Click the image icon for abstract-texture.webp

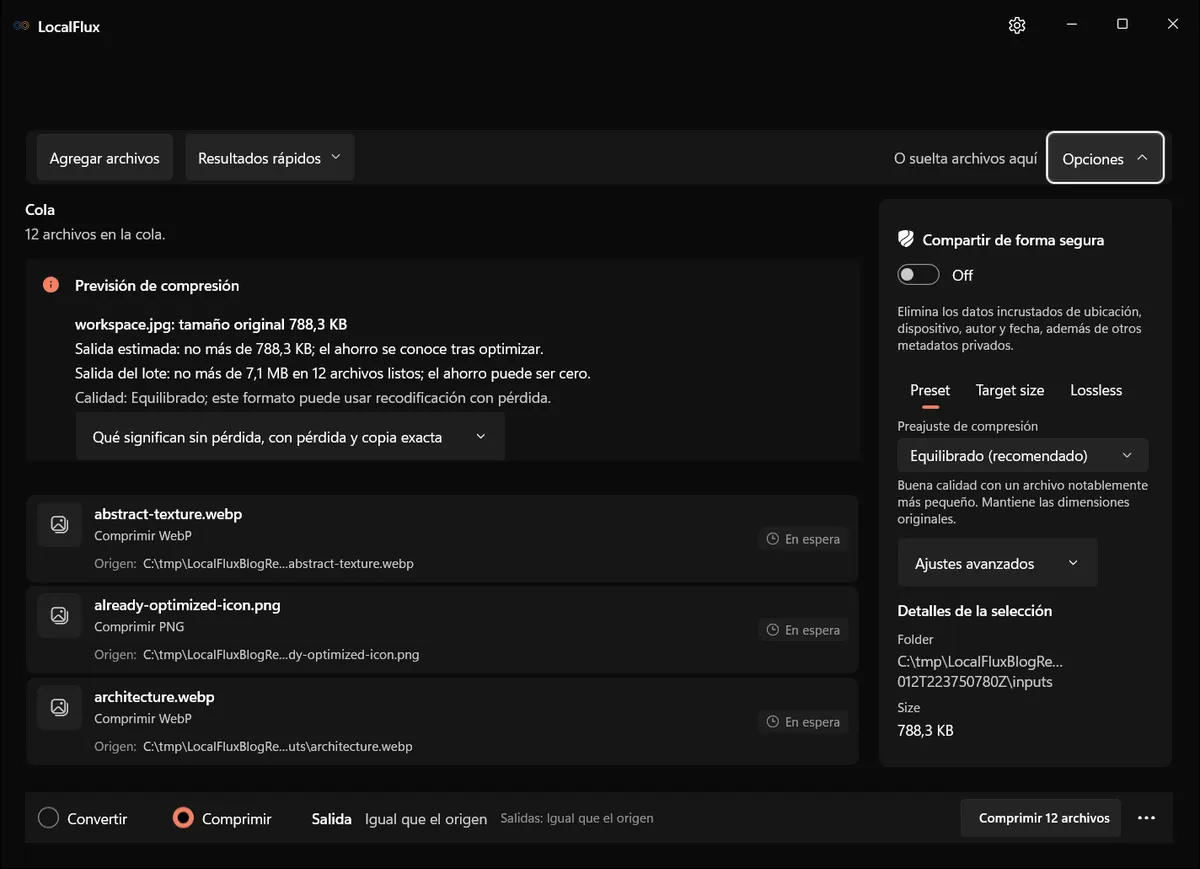[59, 524]
